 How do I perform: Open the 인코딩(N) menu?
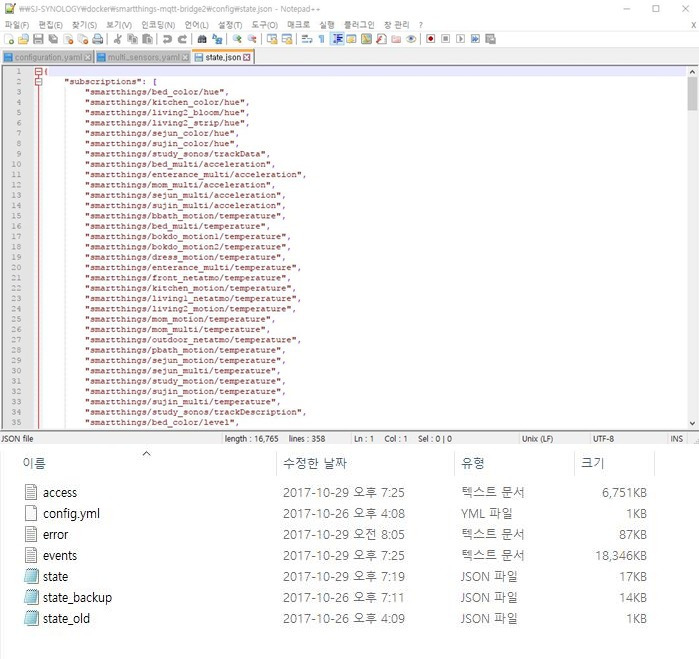pos(158,25)
